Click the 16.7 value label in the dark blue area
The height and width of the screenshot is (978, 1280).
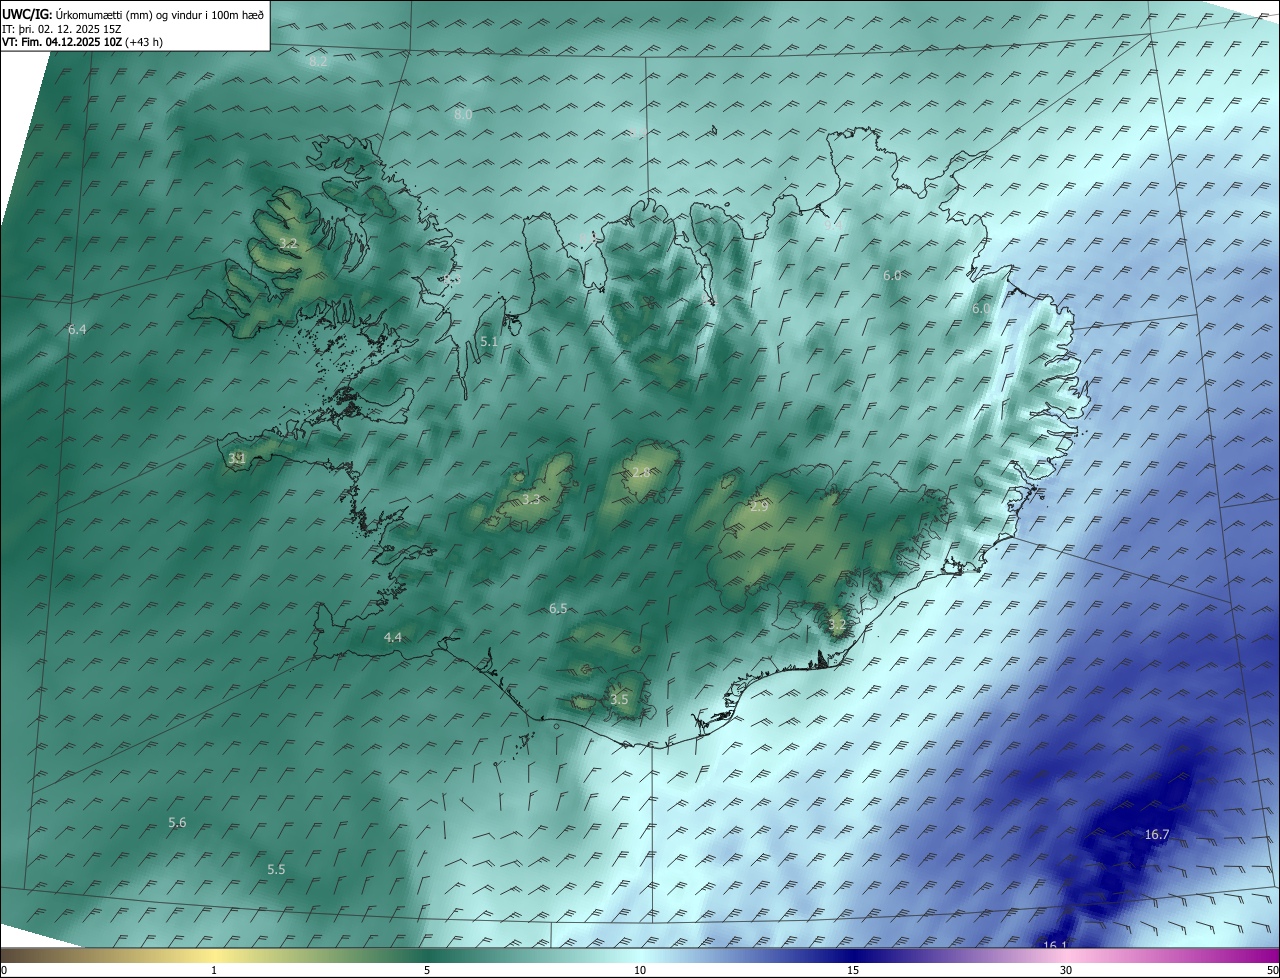coord(1157,834)
